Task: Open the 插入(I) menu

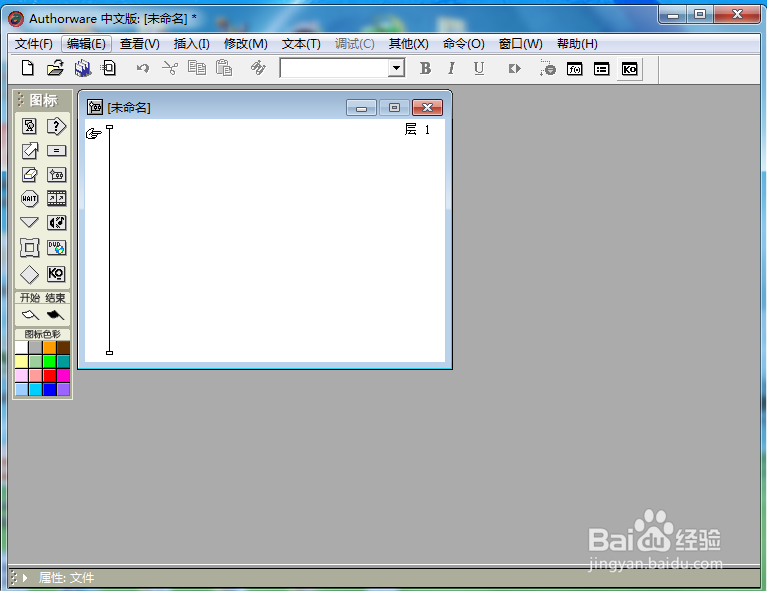Action: pos(192,44)
